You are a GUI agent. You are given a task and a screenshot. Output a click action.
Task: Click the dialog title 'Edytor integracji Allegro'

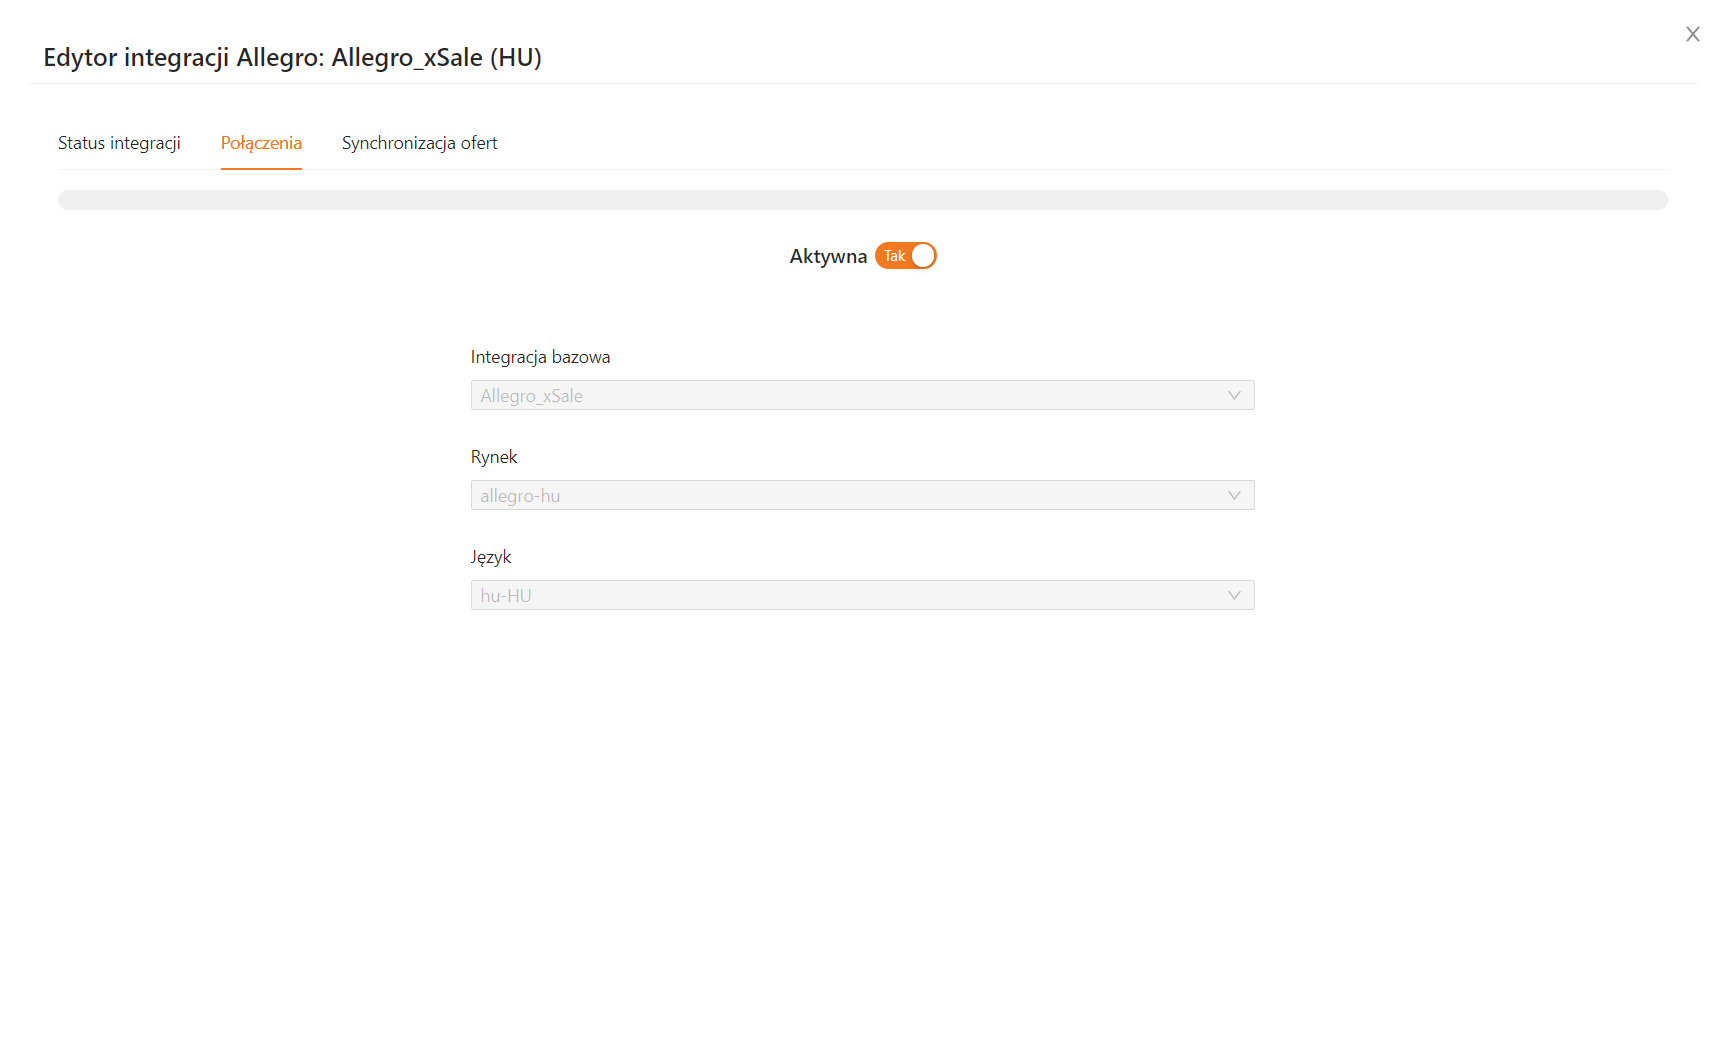[x=292, y=57]
